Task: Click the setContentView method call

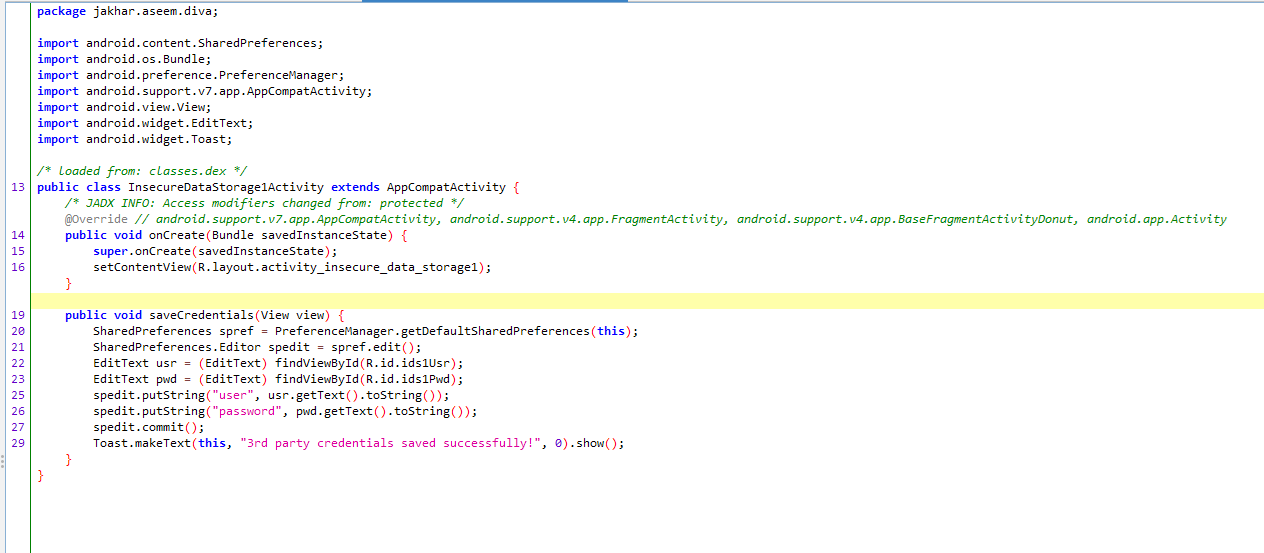Action: click(142, 267)
